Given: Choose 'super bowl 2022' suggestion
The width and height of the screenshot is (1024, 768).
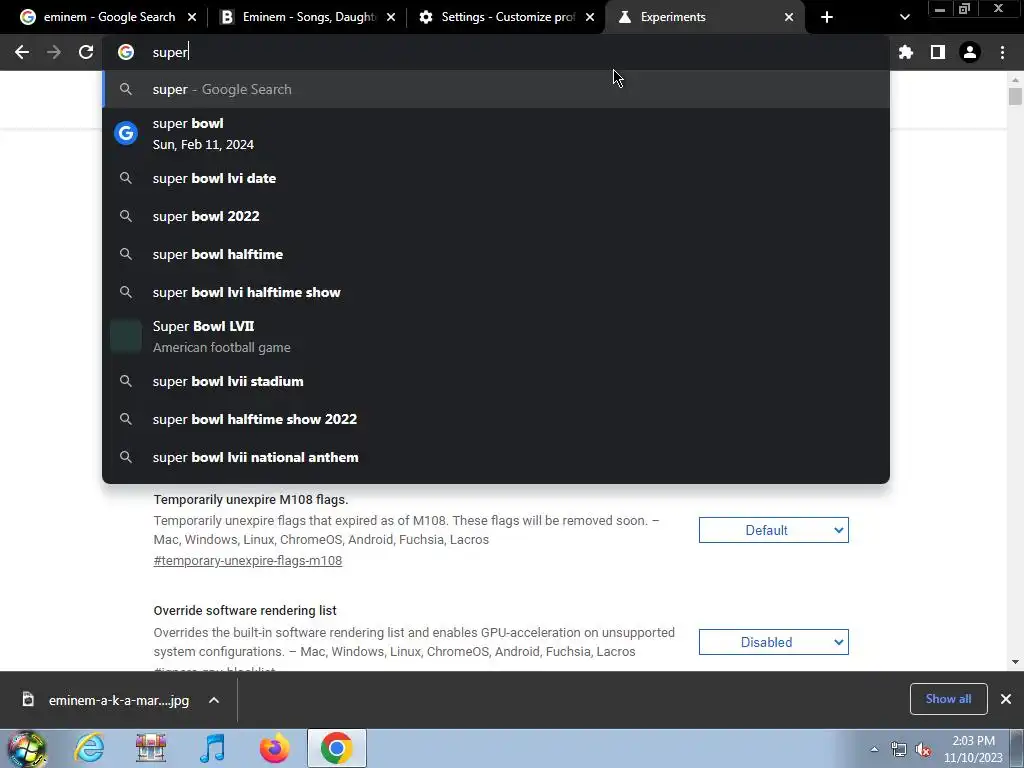Looking at the screenshot, I should point(496,216).
